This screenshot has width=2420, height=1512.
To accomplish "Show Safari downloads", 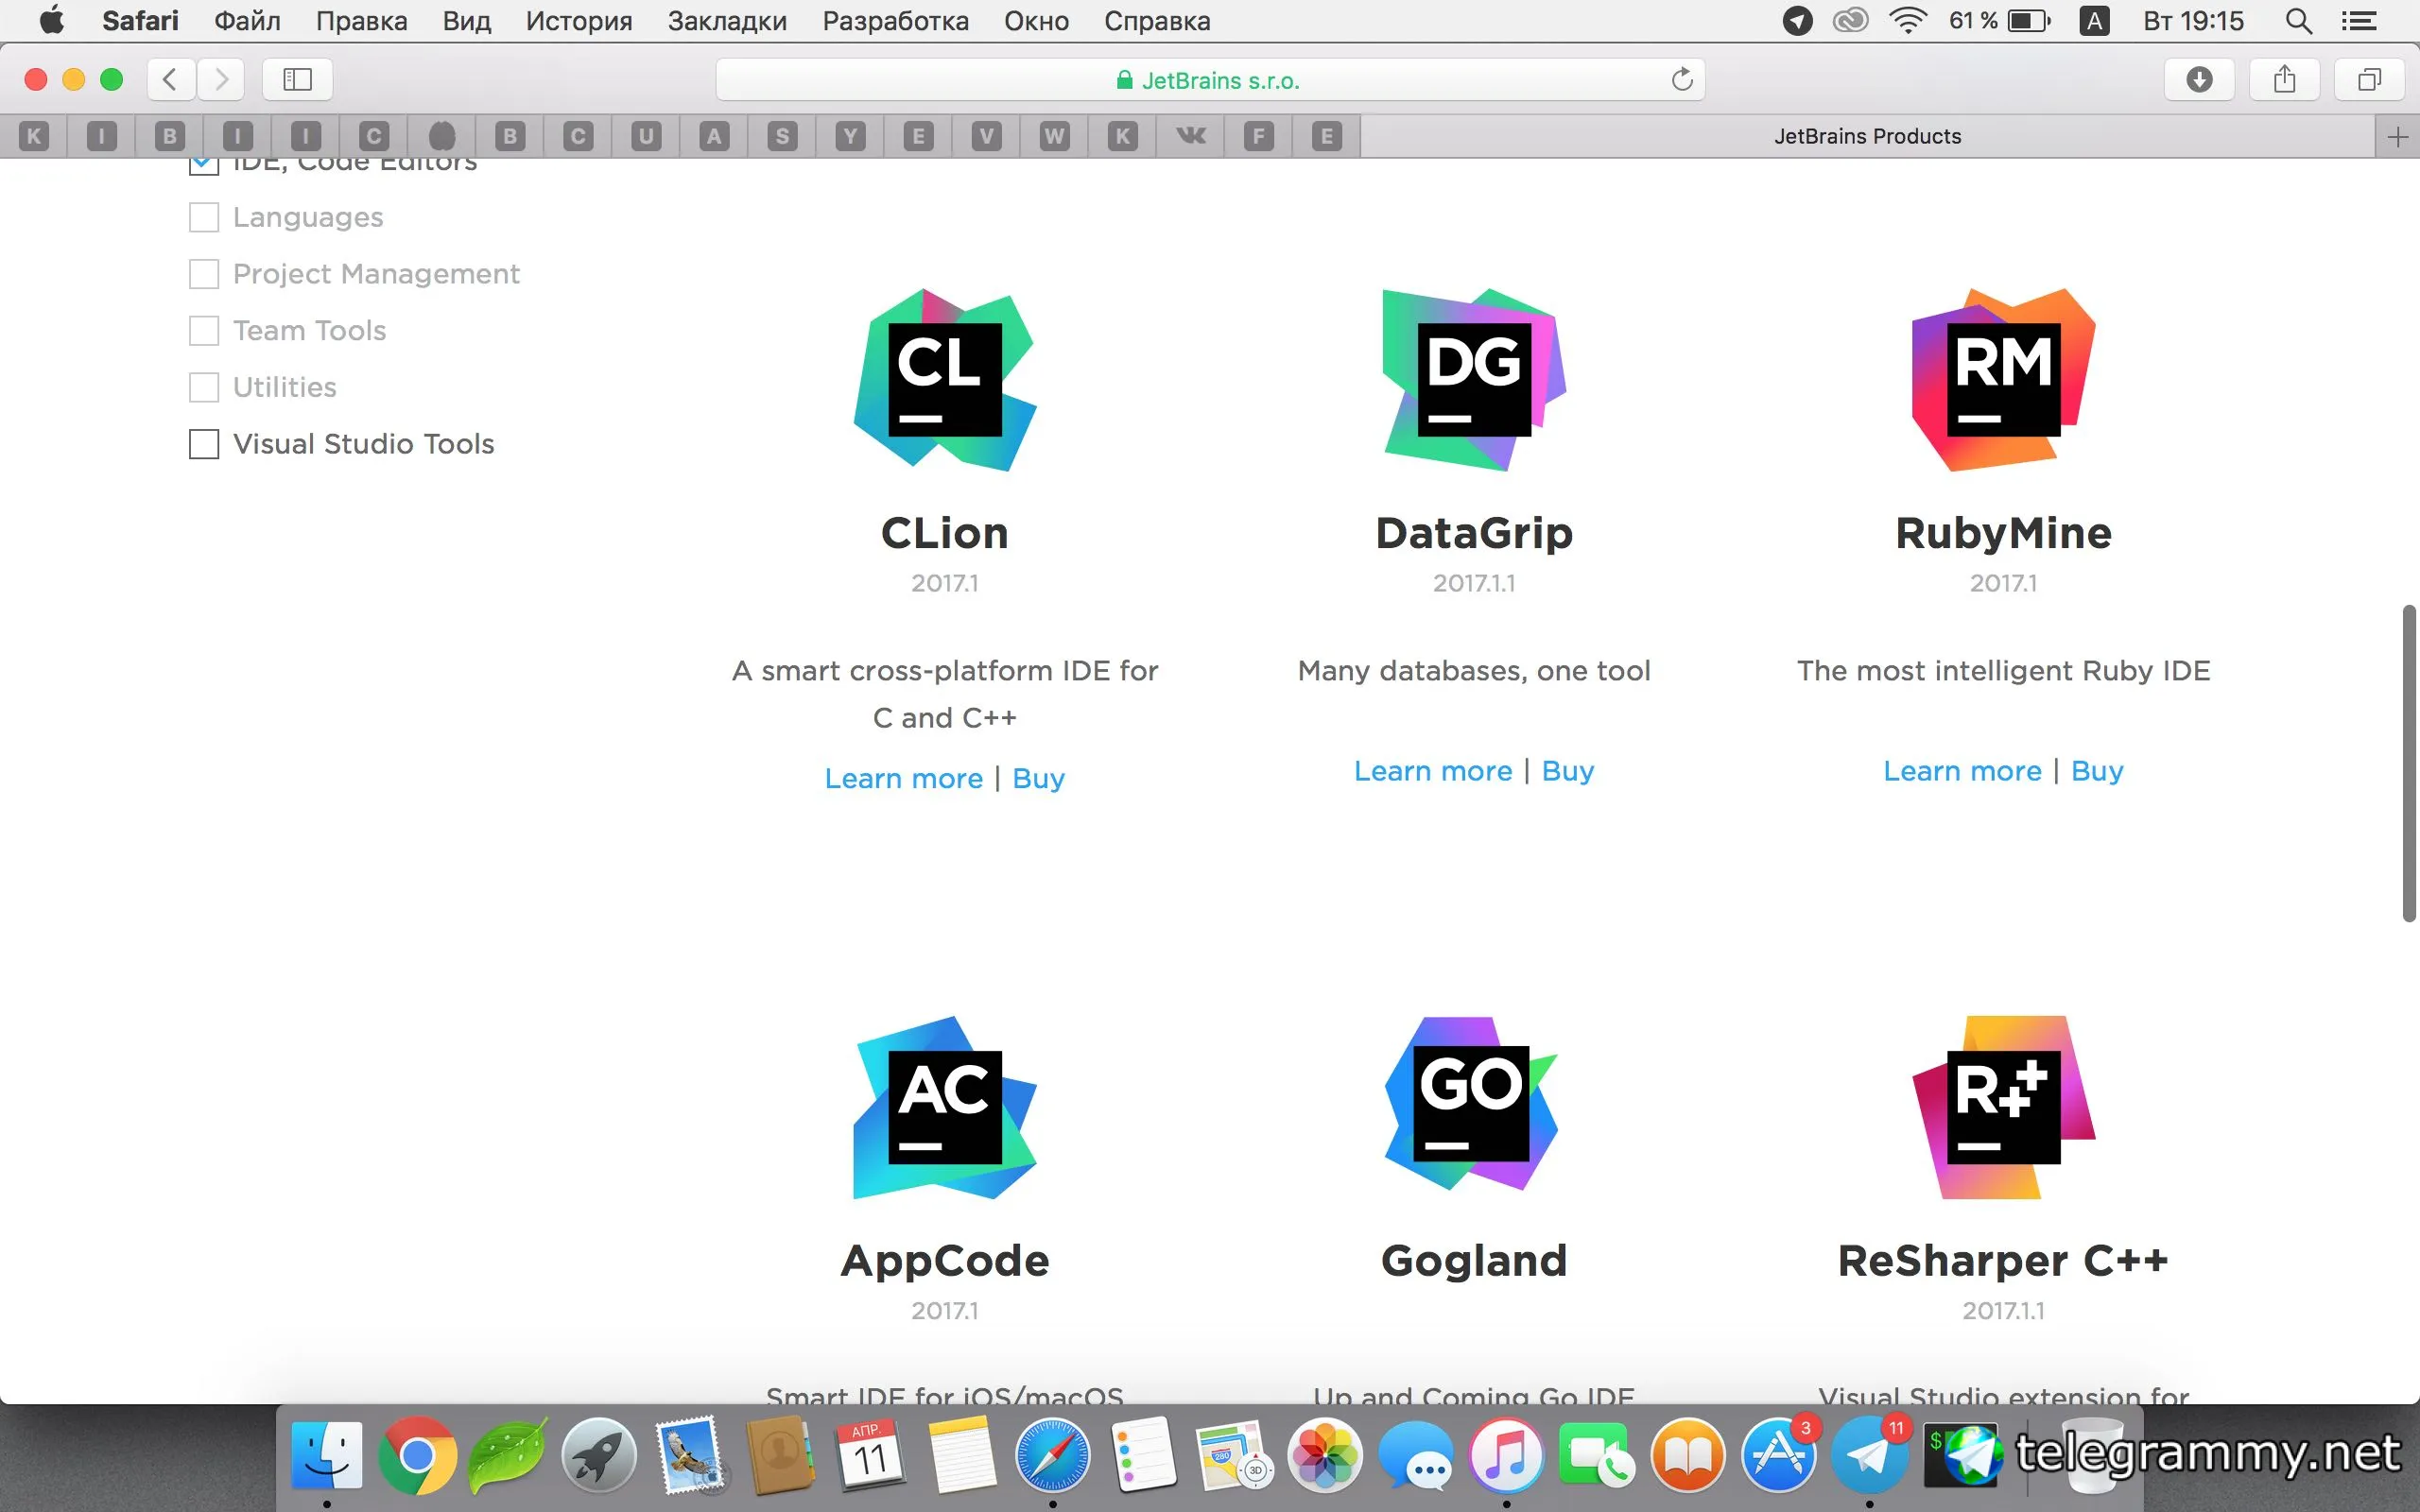I will pos(2199,79).
